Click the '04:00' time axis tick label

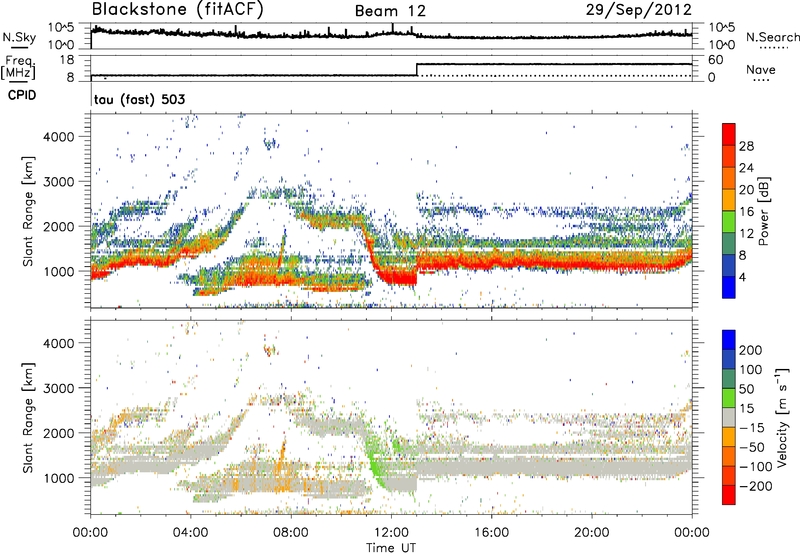click(191, 533)
